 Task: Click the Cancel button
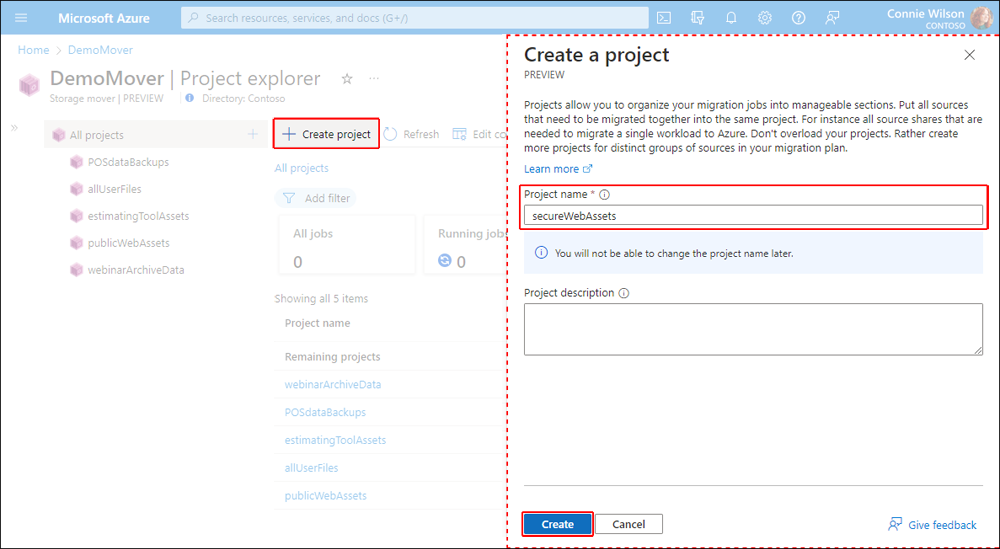point(629,524)
